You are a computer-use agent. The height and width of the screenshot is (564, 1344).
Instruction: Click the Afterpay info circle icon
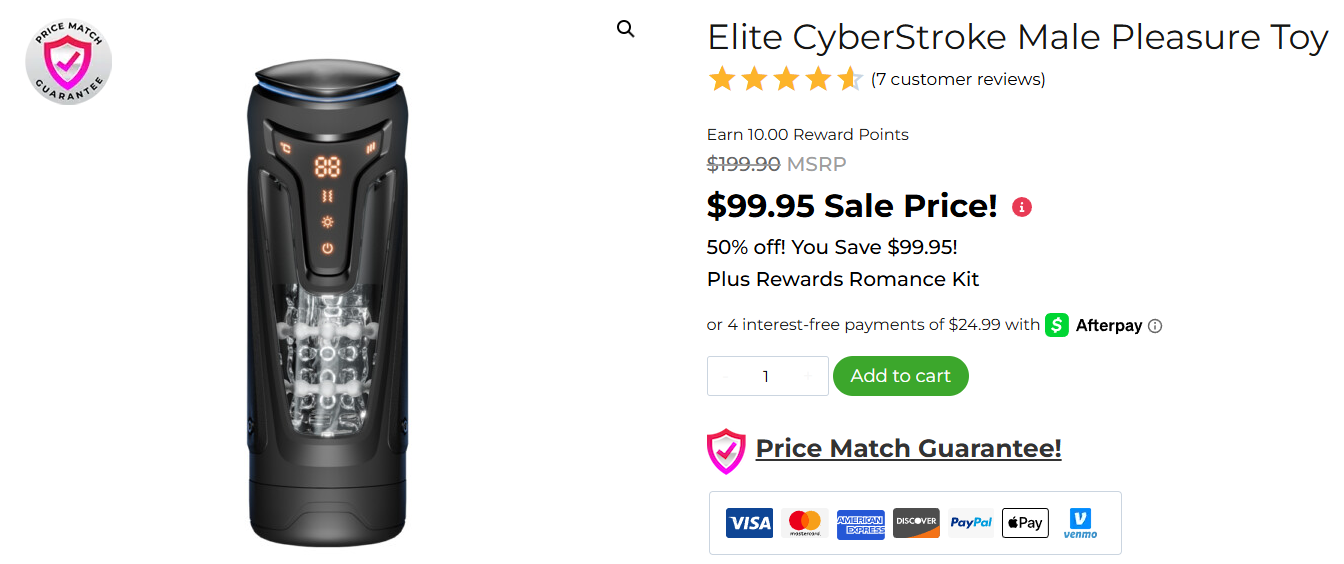coord(1155,326)
